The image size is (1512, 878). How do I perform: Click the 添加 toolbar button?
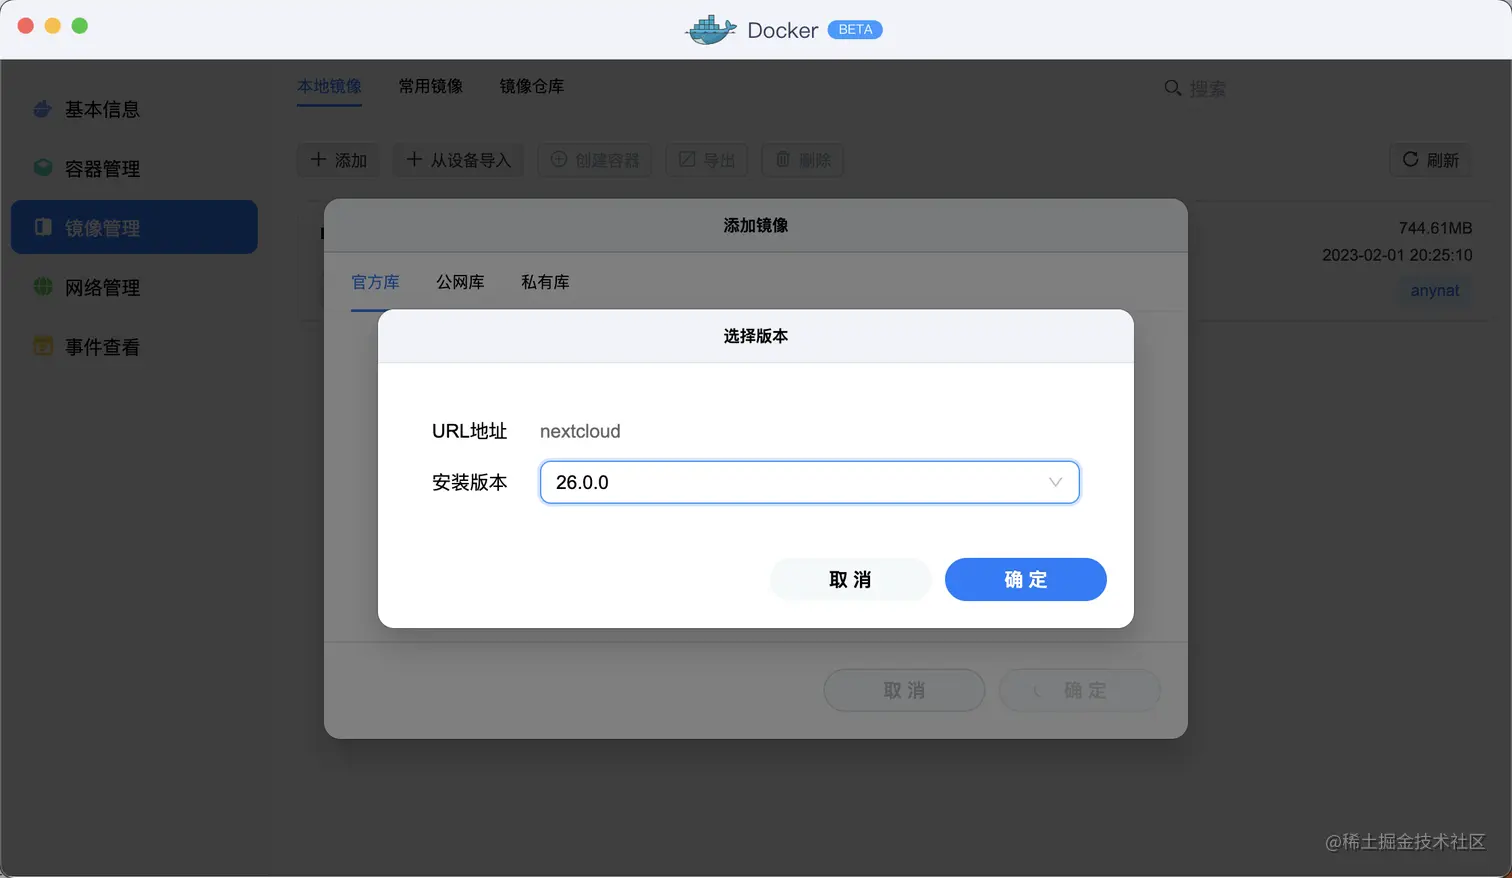[x=338, y=160]
